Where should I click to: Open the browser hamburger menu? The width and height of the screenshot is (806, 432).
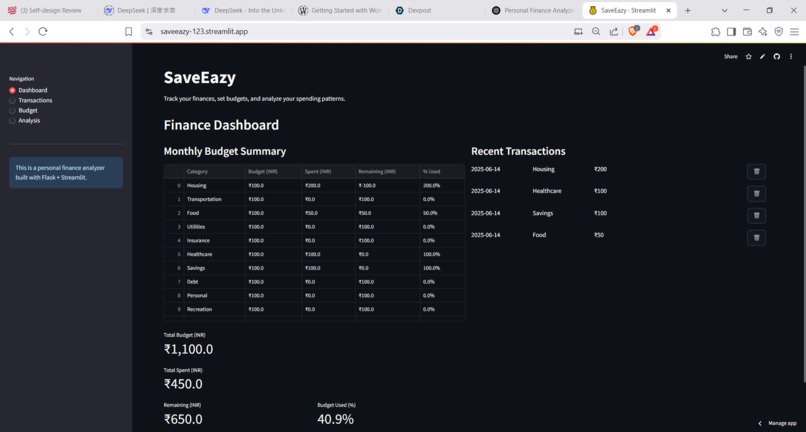(795, 31)
